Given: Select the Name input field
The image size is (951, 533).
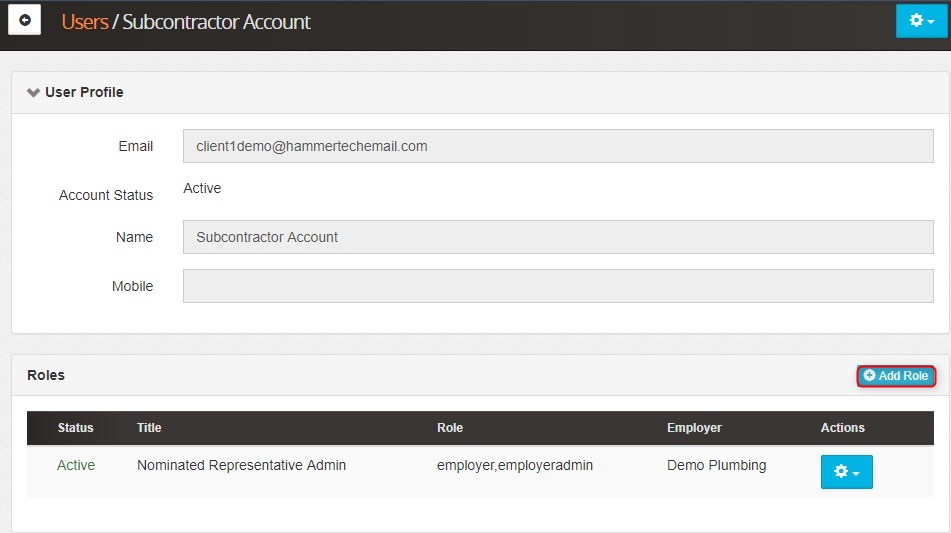Looking at the screenshot, I should click(557, 237).
